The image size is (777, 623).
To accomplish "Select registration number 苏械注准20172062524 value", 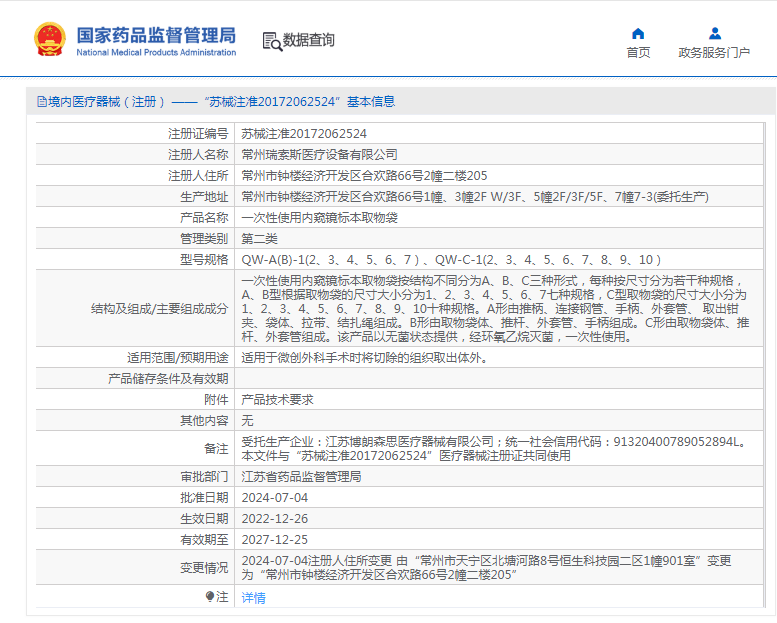I will pos(304,134).
